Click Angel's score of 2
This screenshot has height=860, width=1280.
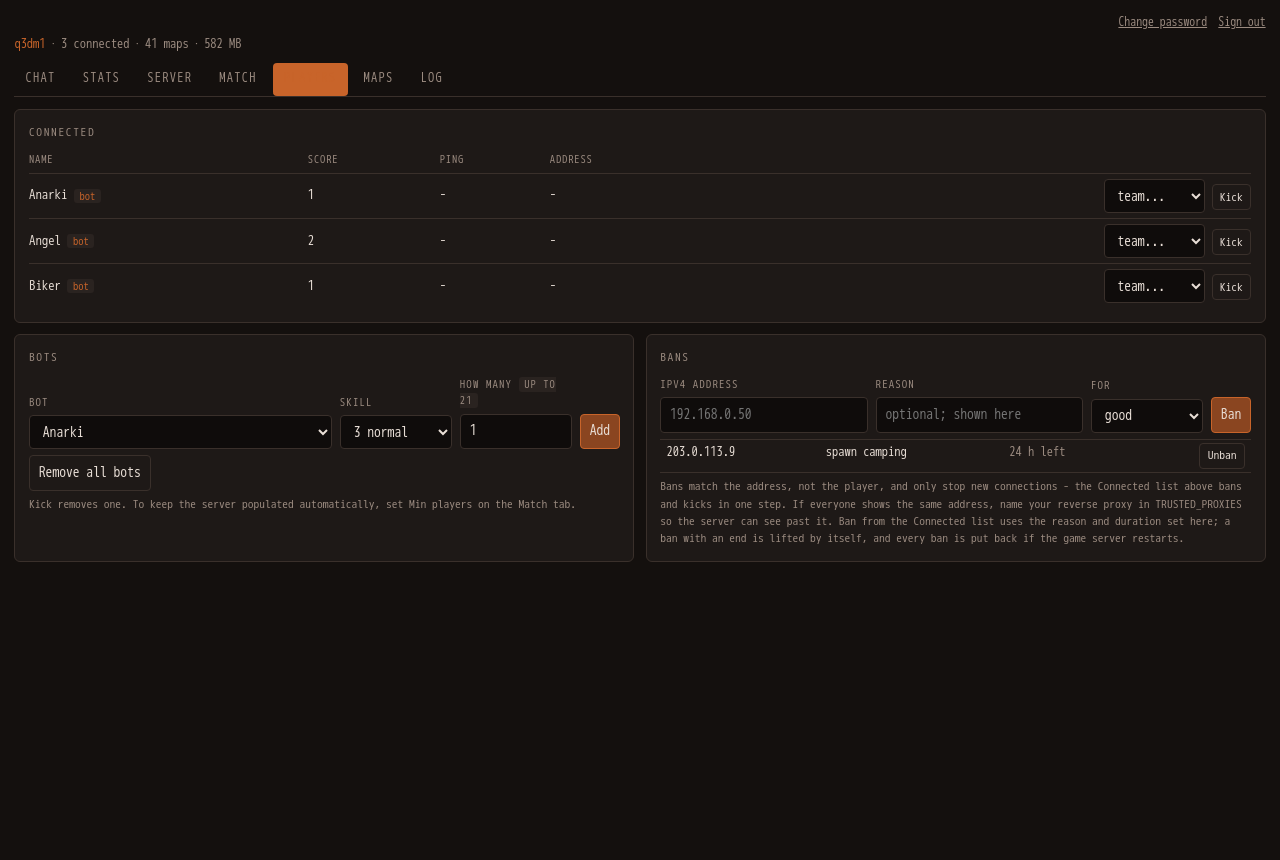[x=311, y=241]
